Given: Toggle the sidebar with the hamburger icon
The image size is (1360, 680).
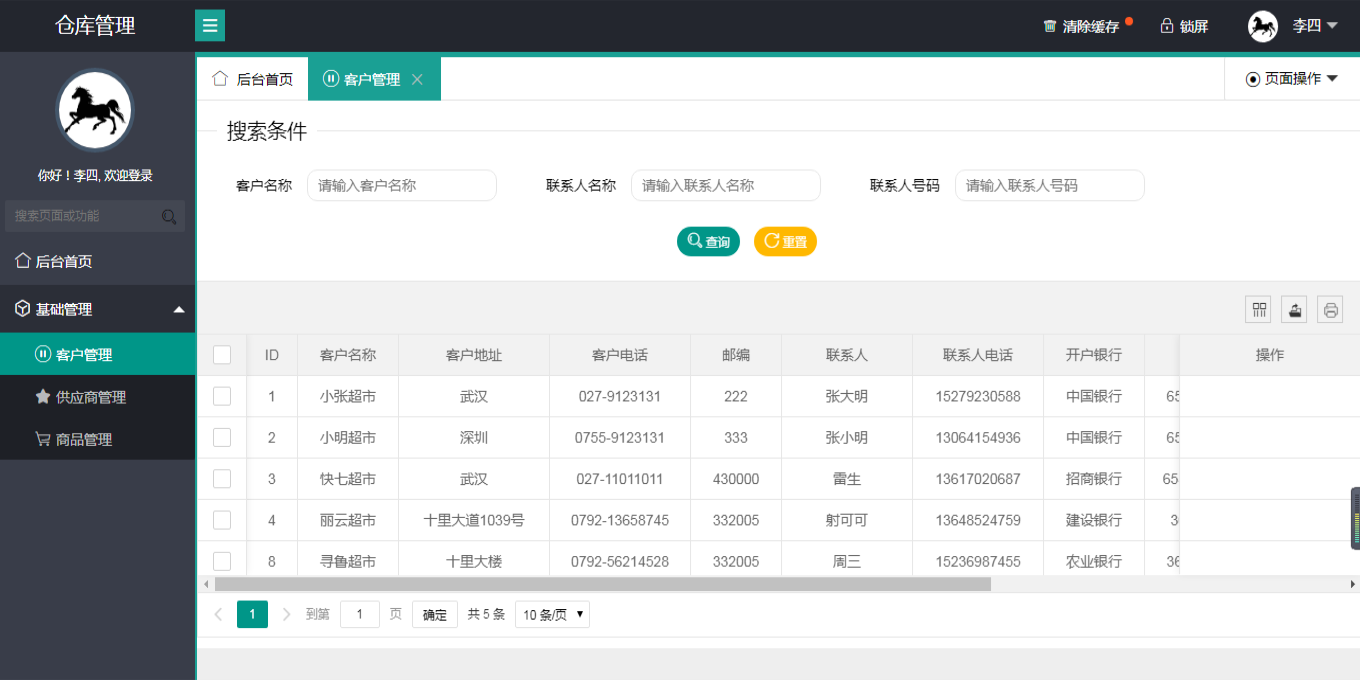Looking at the screenshot, I should [210, 25].
